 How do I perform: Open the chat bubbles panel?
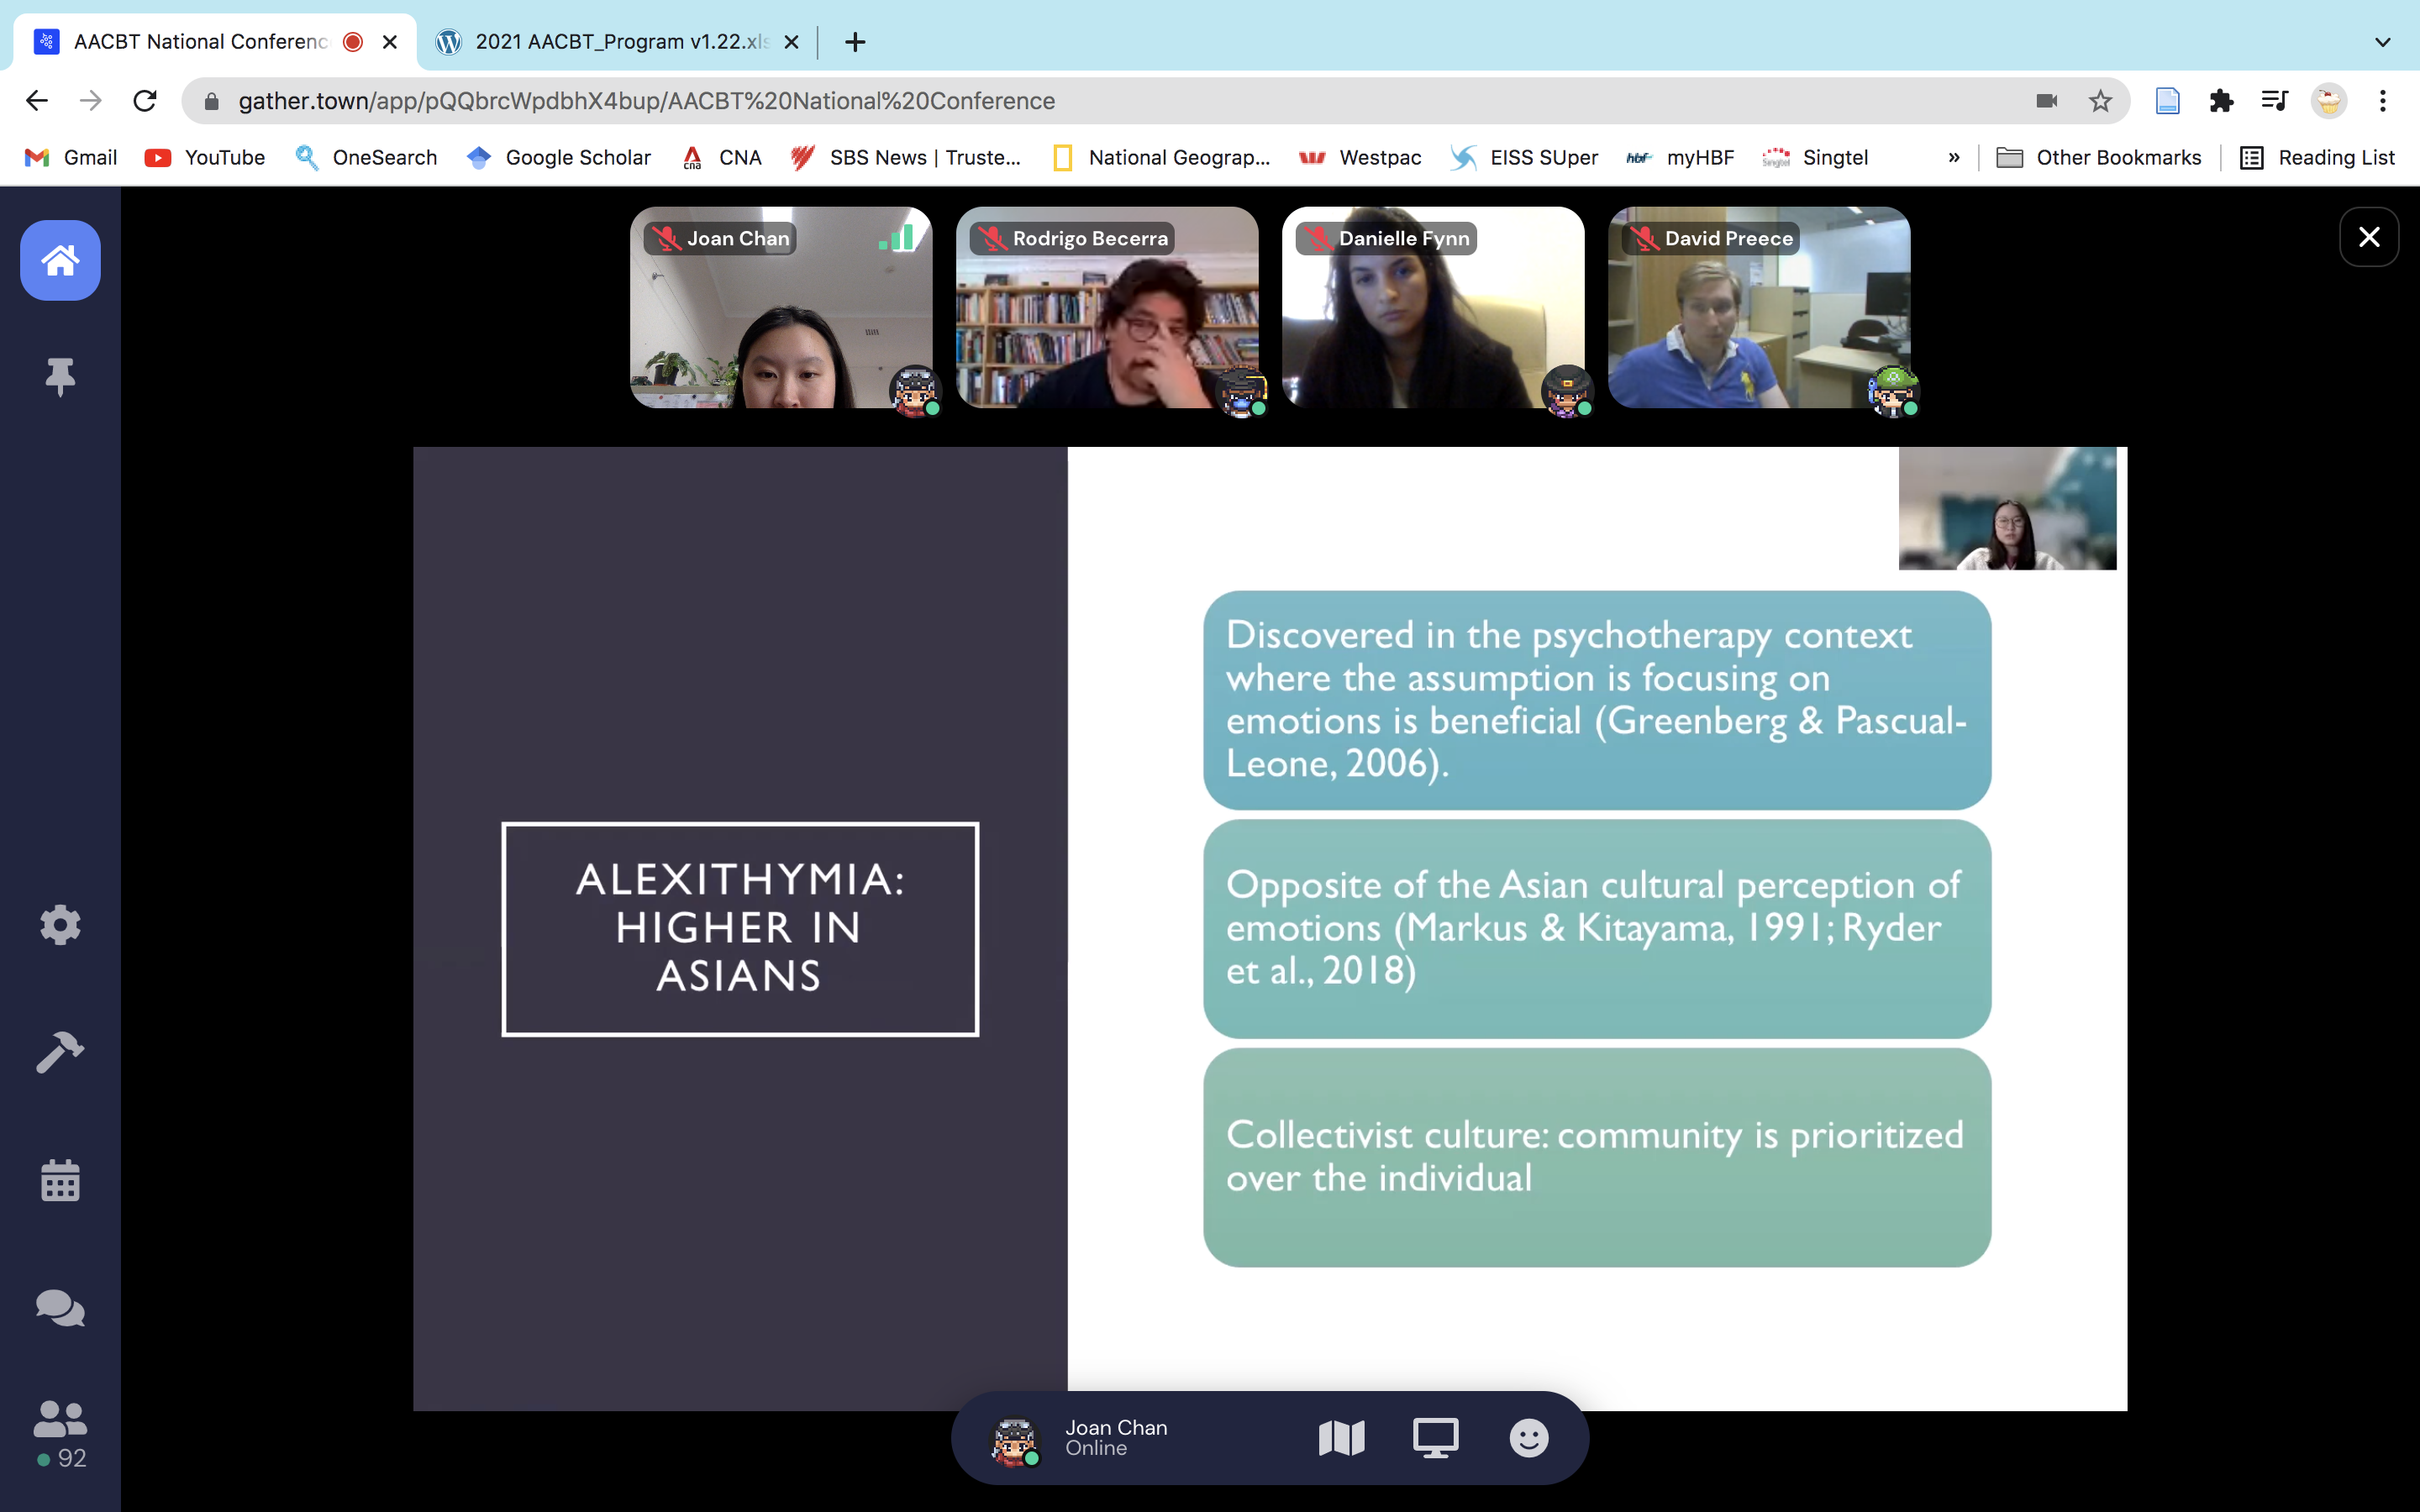[60, 1308]
